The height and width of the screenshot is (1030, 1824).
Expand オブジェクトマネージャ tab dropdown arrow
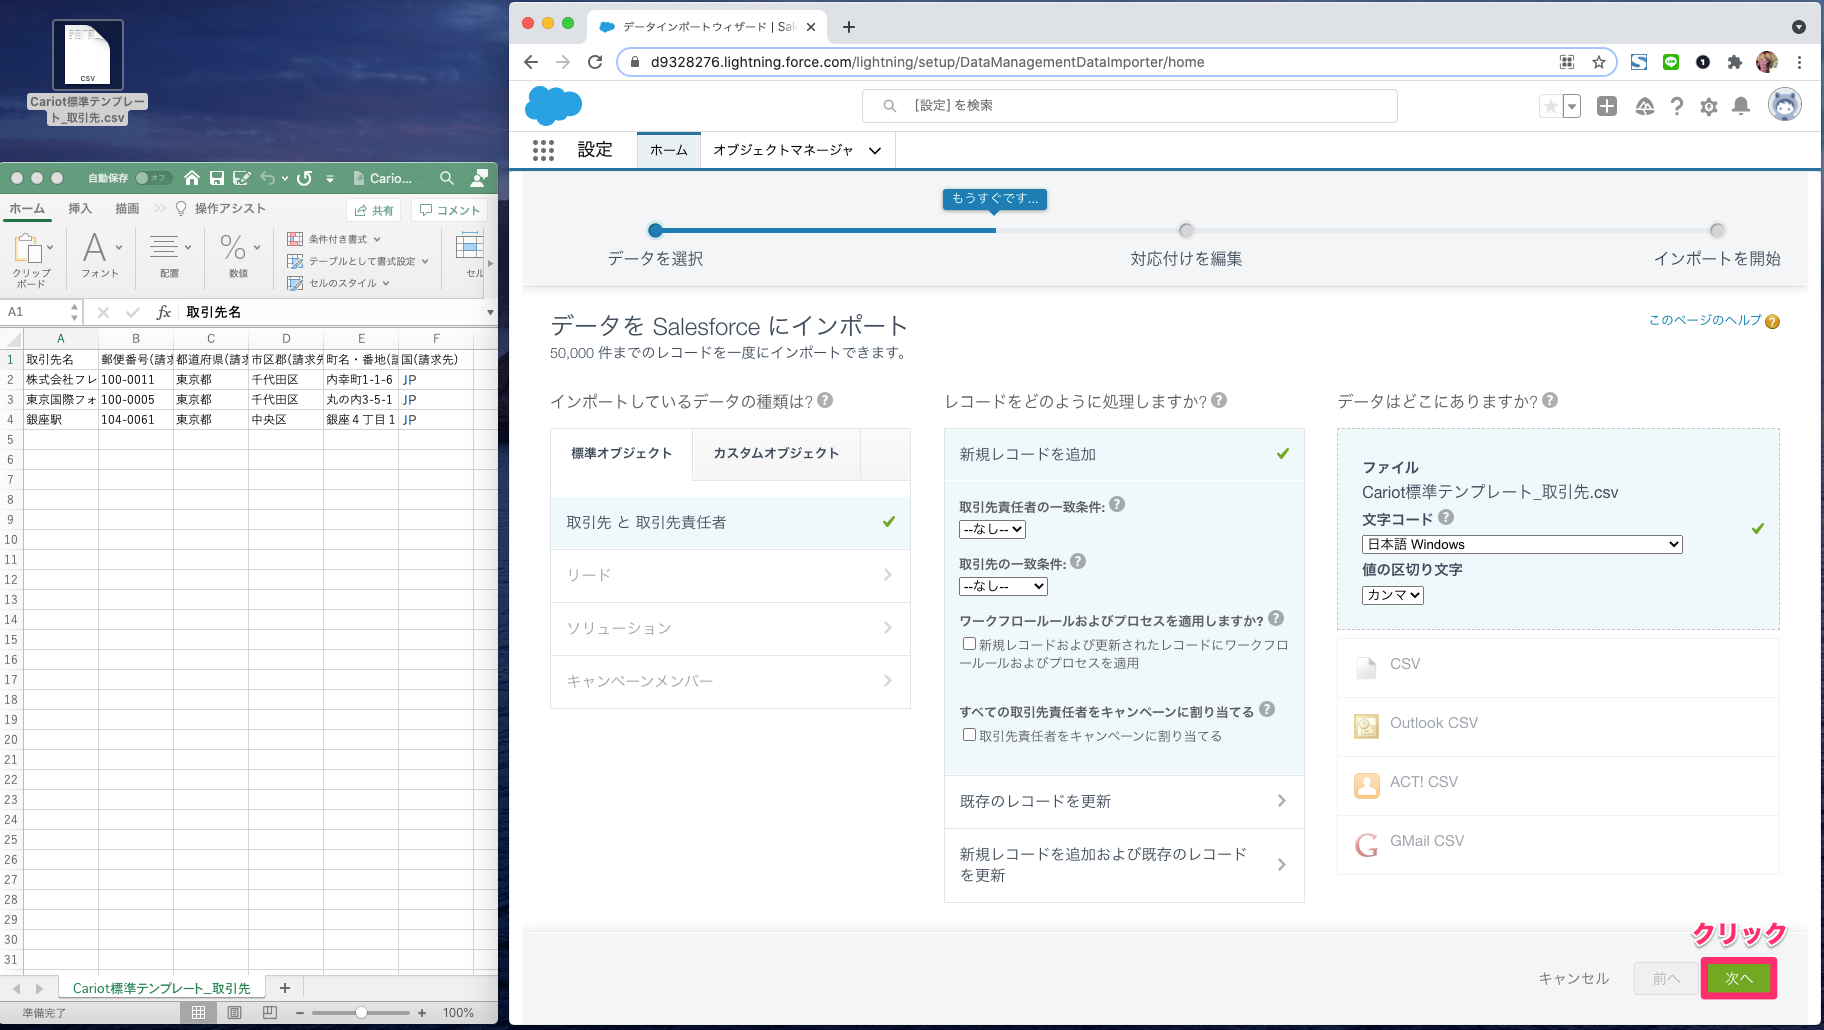pos(875,150)
